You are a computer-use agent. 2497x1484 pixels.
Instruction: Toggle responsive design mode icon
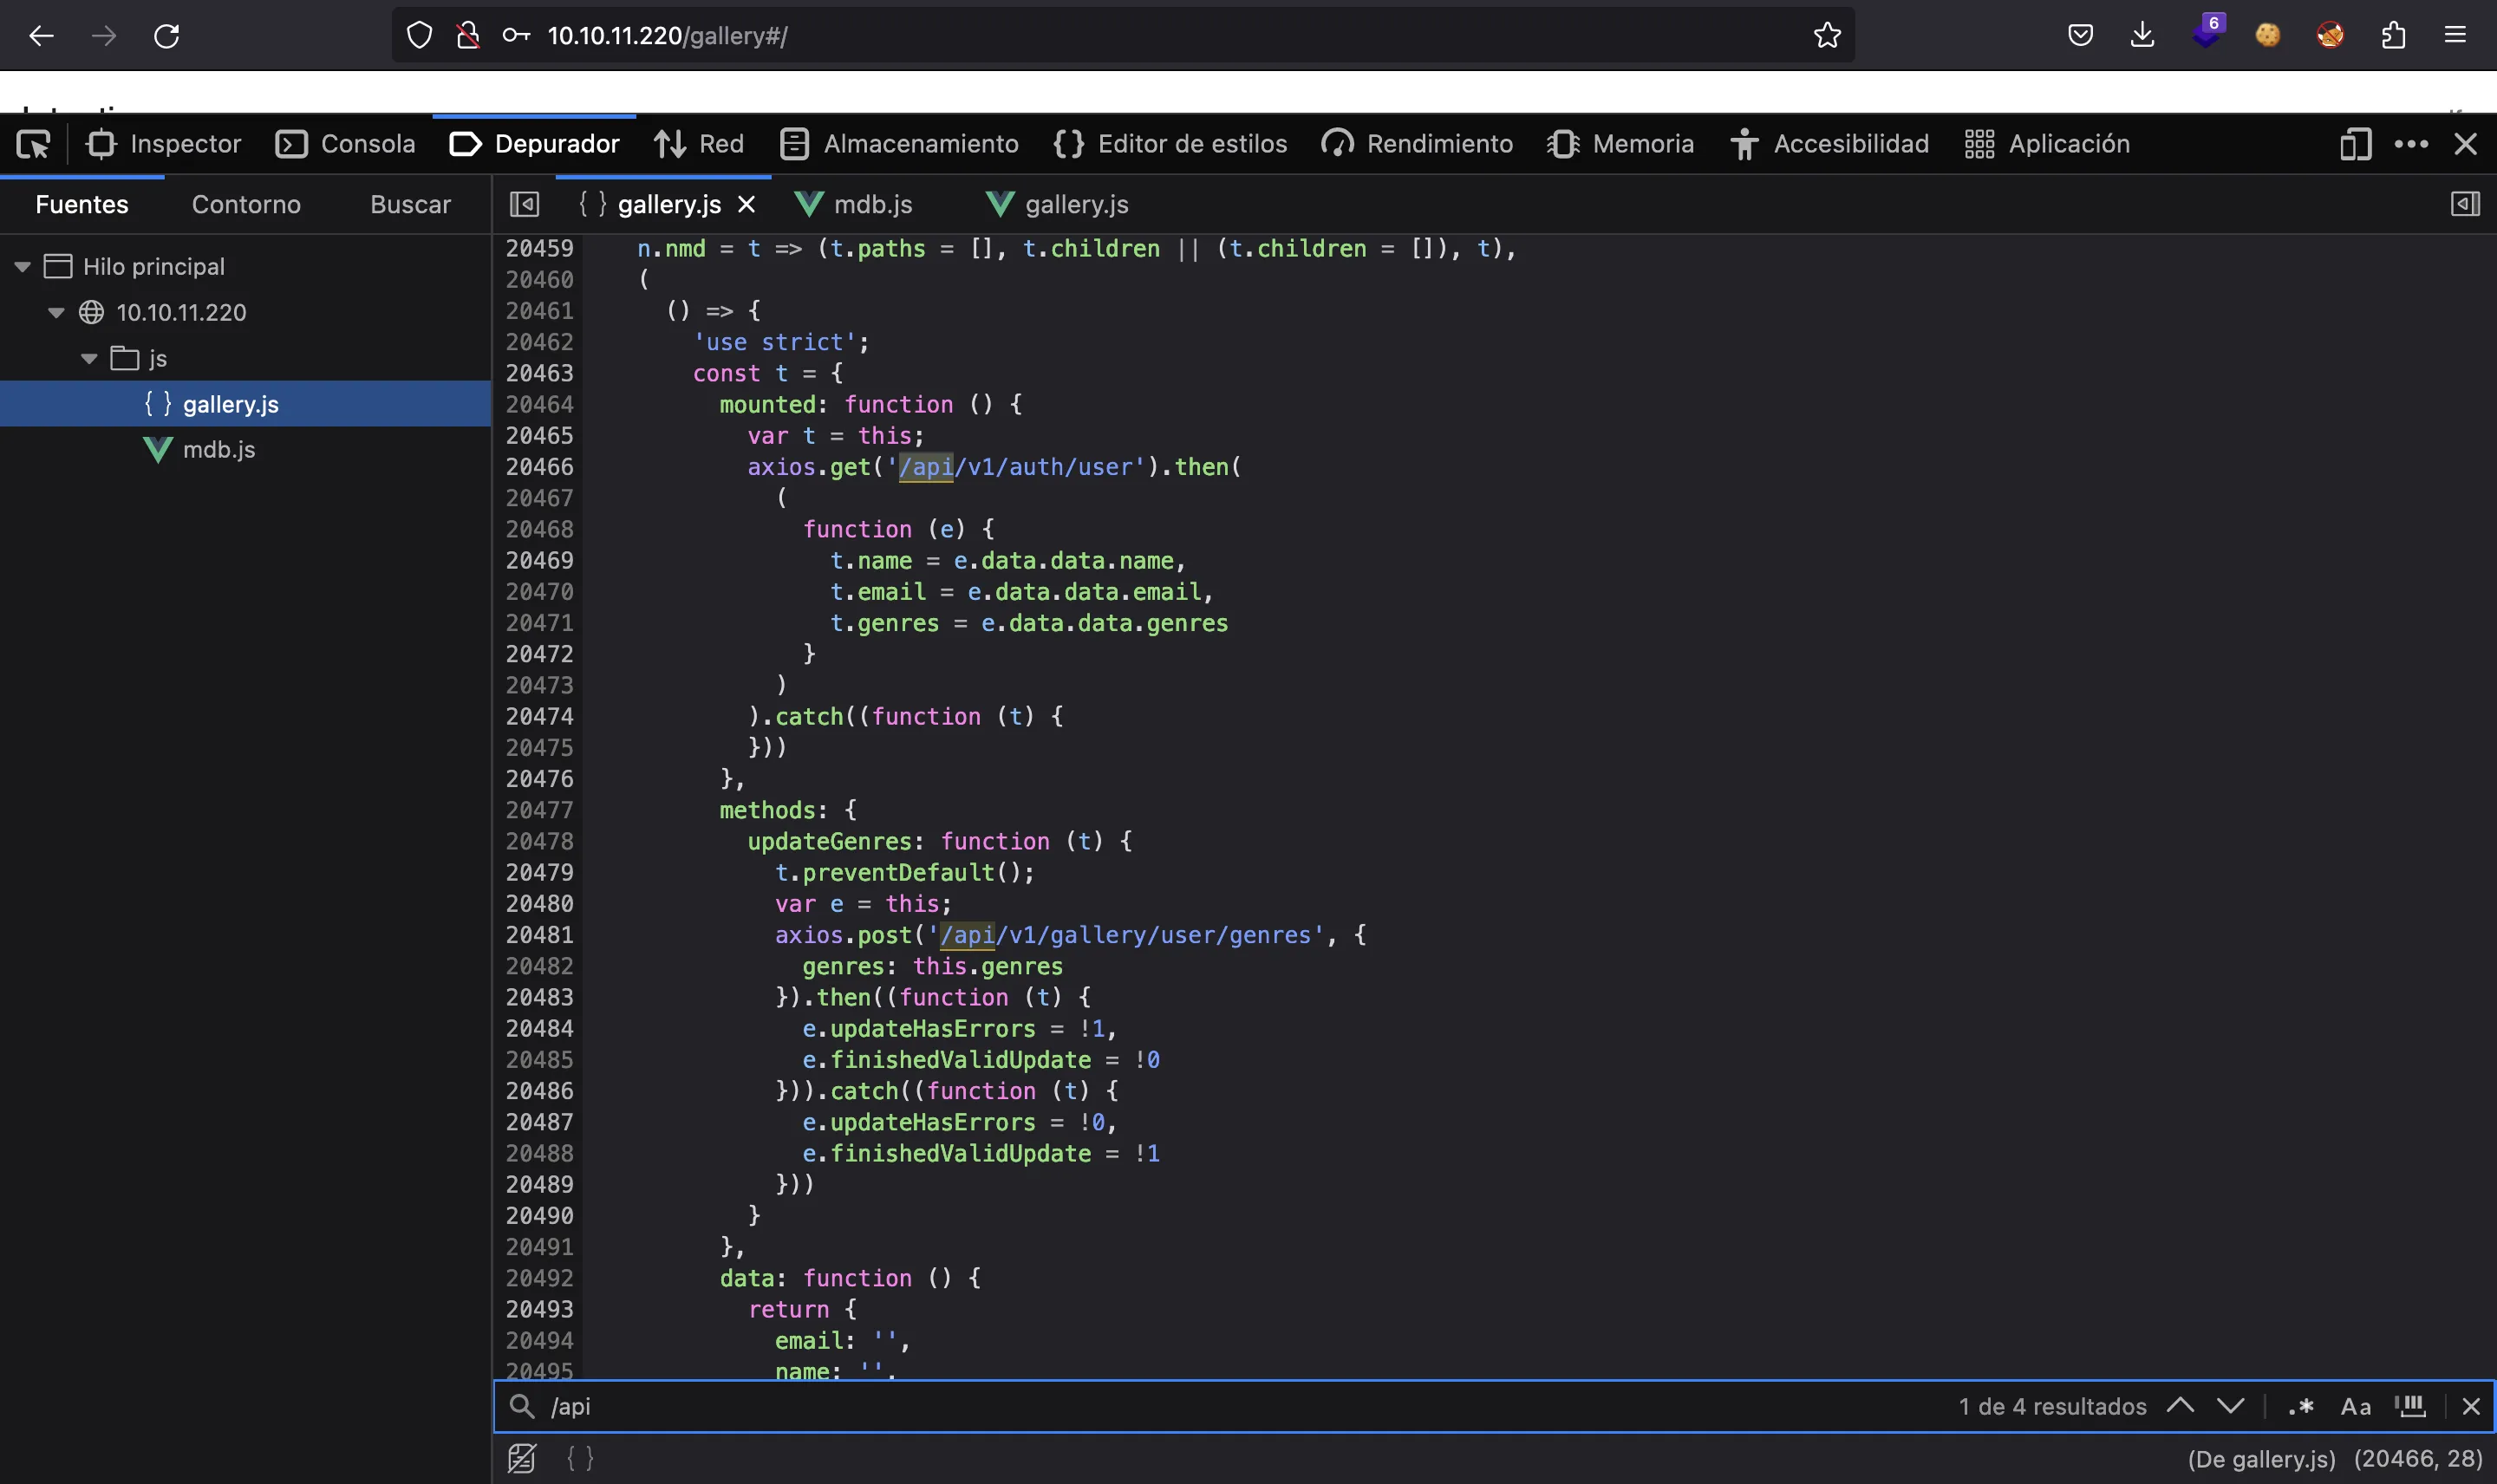point(2356,145)
